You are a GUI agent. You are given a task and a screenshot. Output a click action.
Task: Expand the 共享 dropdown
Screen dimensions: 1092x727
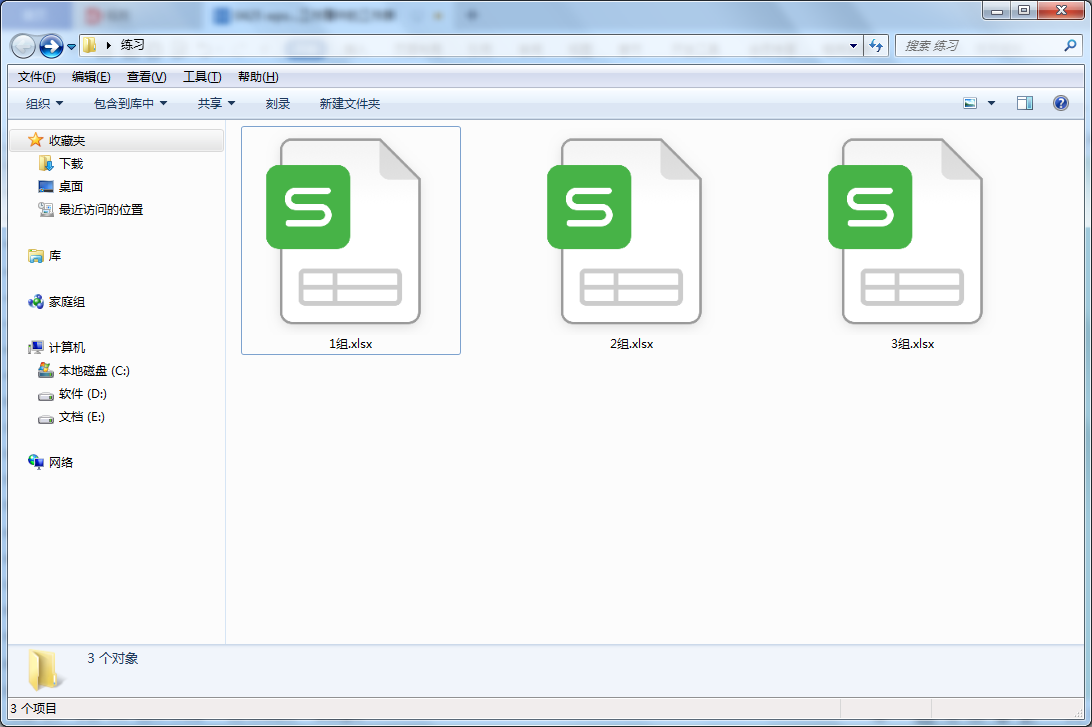(x=216, y=104)
